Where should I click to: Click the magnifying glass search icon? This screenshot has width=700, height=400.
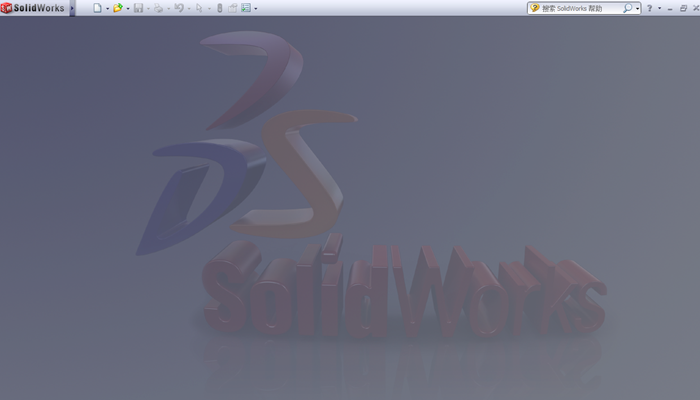pyautogui.click(x=628, y=8)
